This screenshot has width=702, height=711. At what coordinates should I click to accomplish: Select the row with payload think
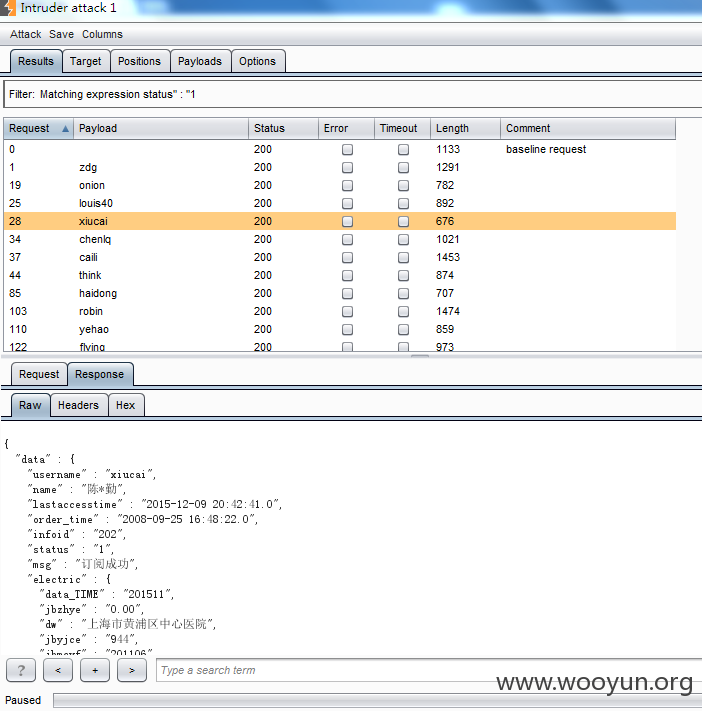coord(340,275)
